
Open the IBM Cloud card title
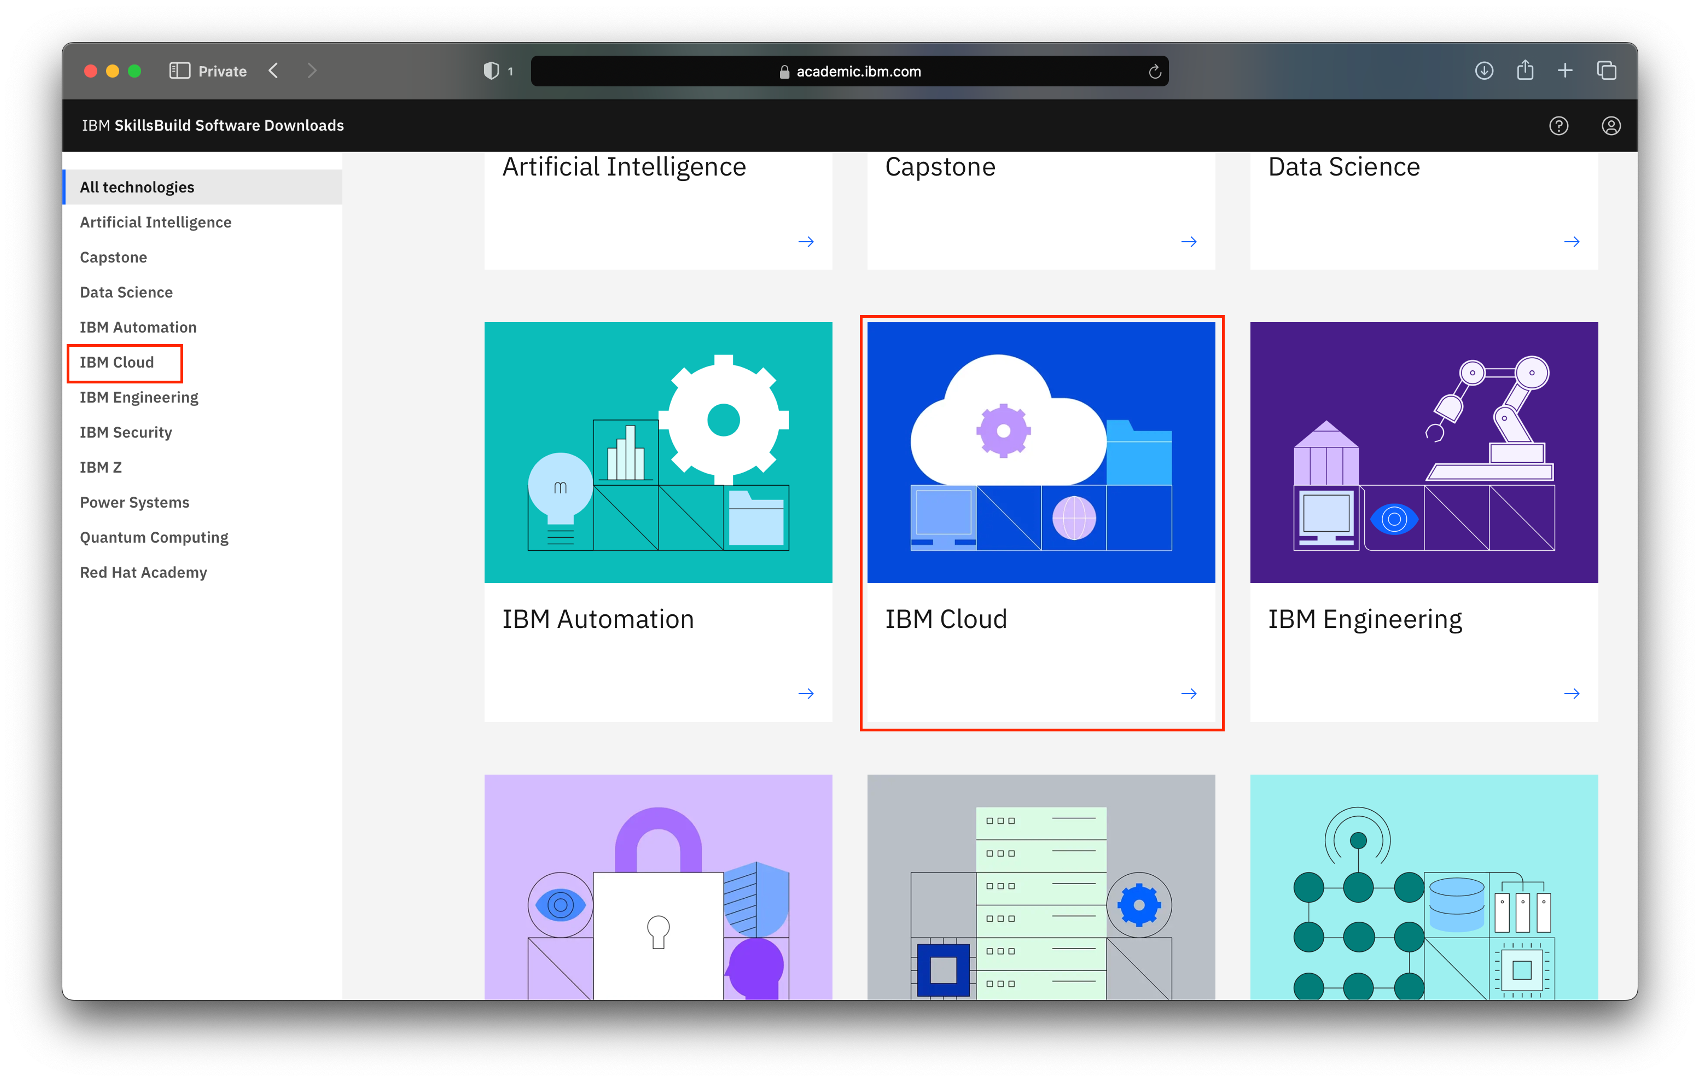[946, 619]
